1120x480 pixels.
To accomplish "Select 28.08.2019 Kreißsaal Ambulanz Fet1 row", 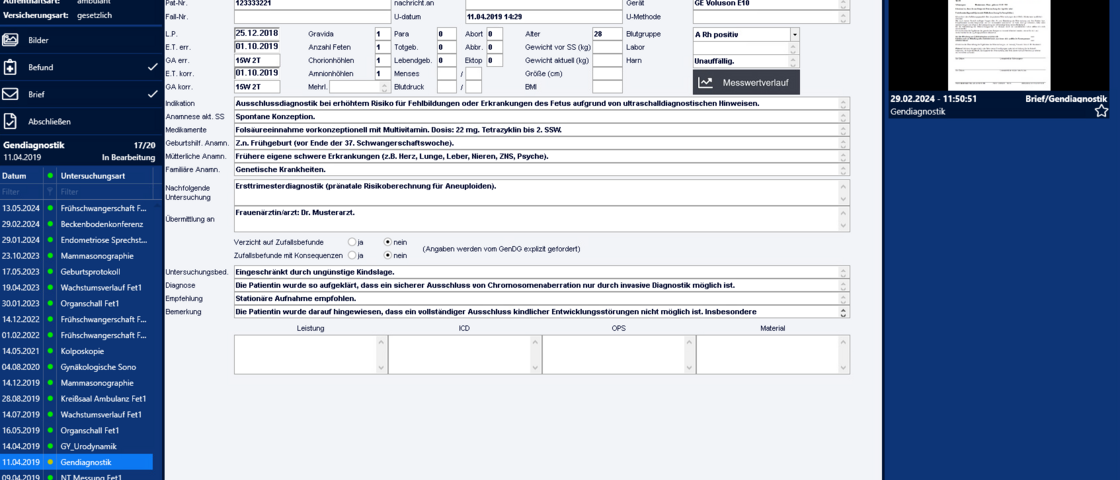I will (x=76, y=399).
